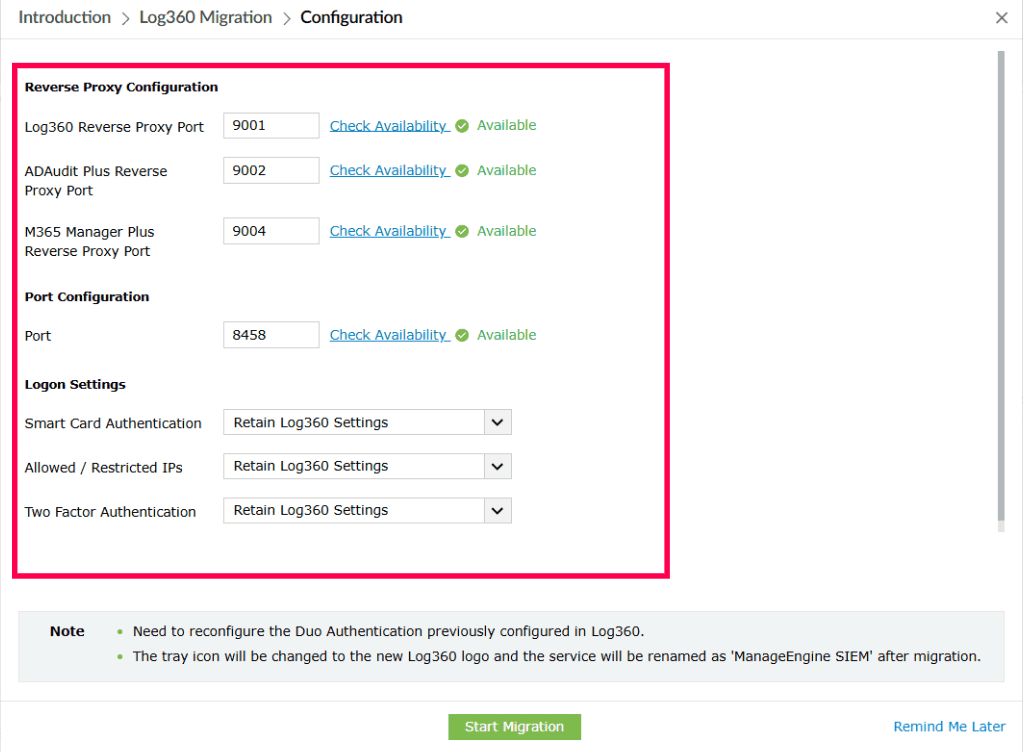Click the vertical scrollbar of the dialog

[x=1001, y=287]
